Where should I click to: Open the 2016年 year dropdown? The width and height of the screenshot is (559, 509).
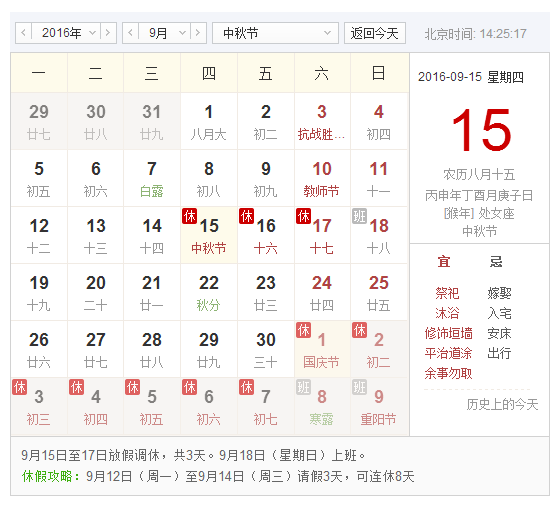point(66,33)
